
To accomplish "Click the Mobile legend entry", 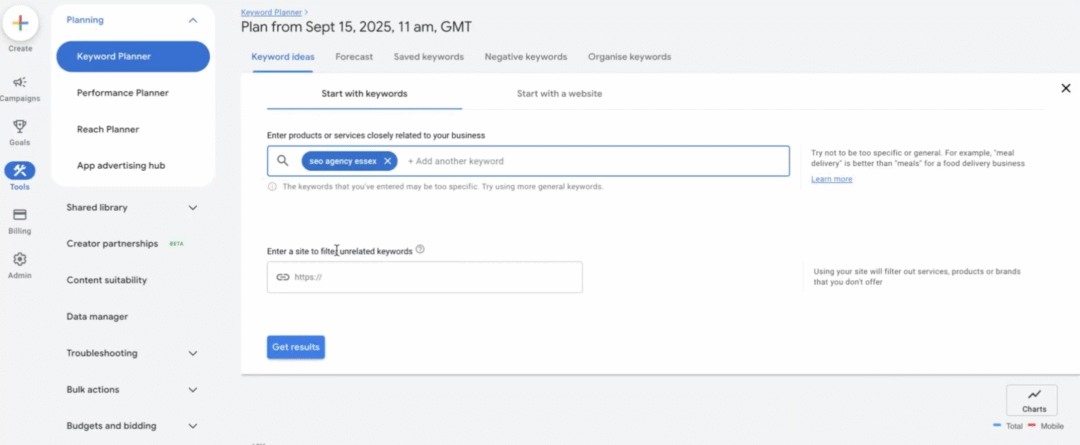I will click(1046, 426).
